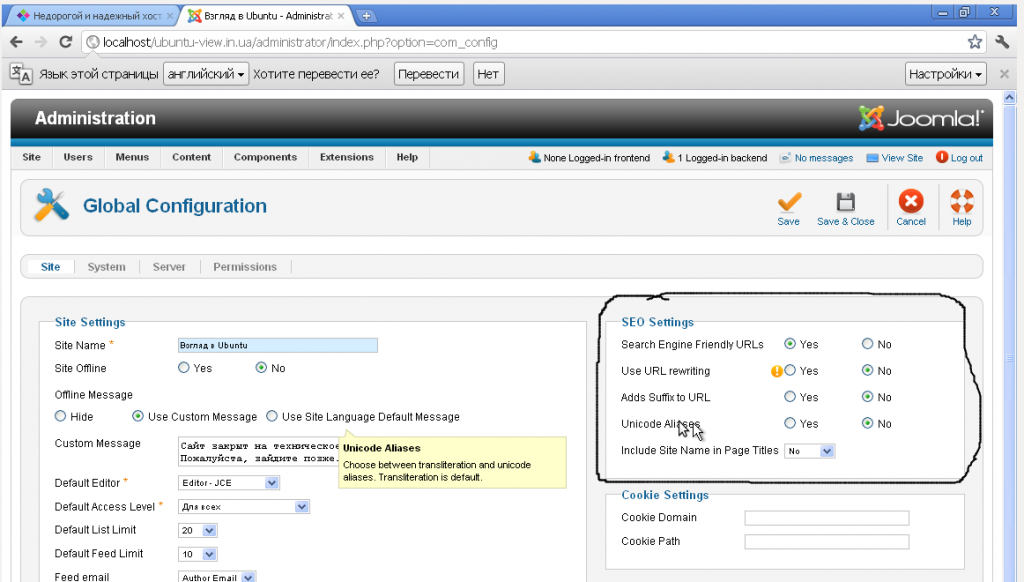
Task: Enable Use URL rewriting Yes option
Action: pos(790,370)
